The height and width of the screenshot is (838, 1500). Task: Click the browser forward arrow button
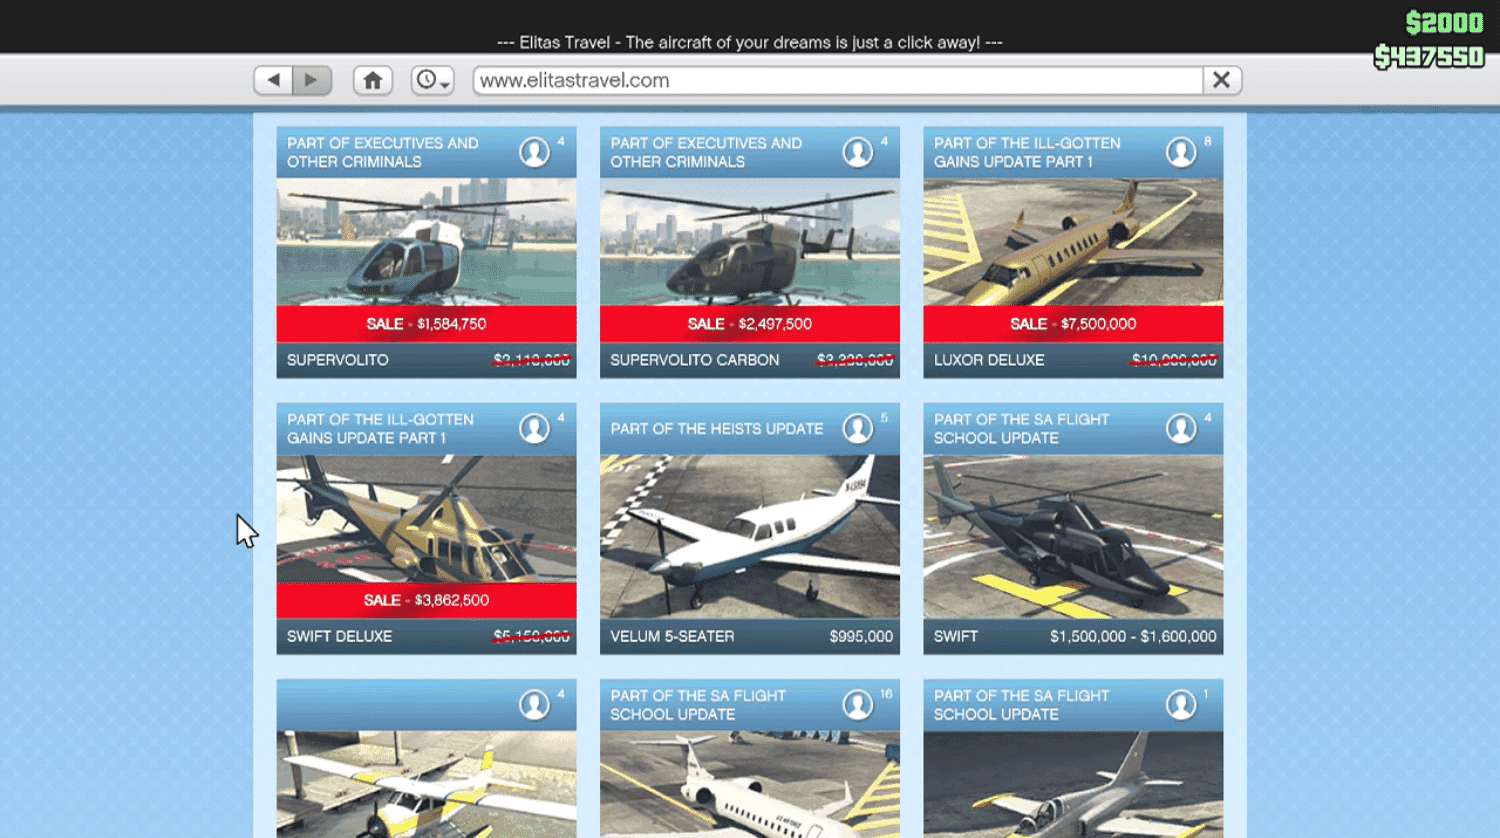(311, 80)
